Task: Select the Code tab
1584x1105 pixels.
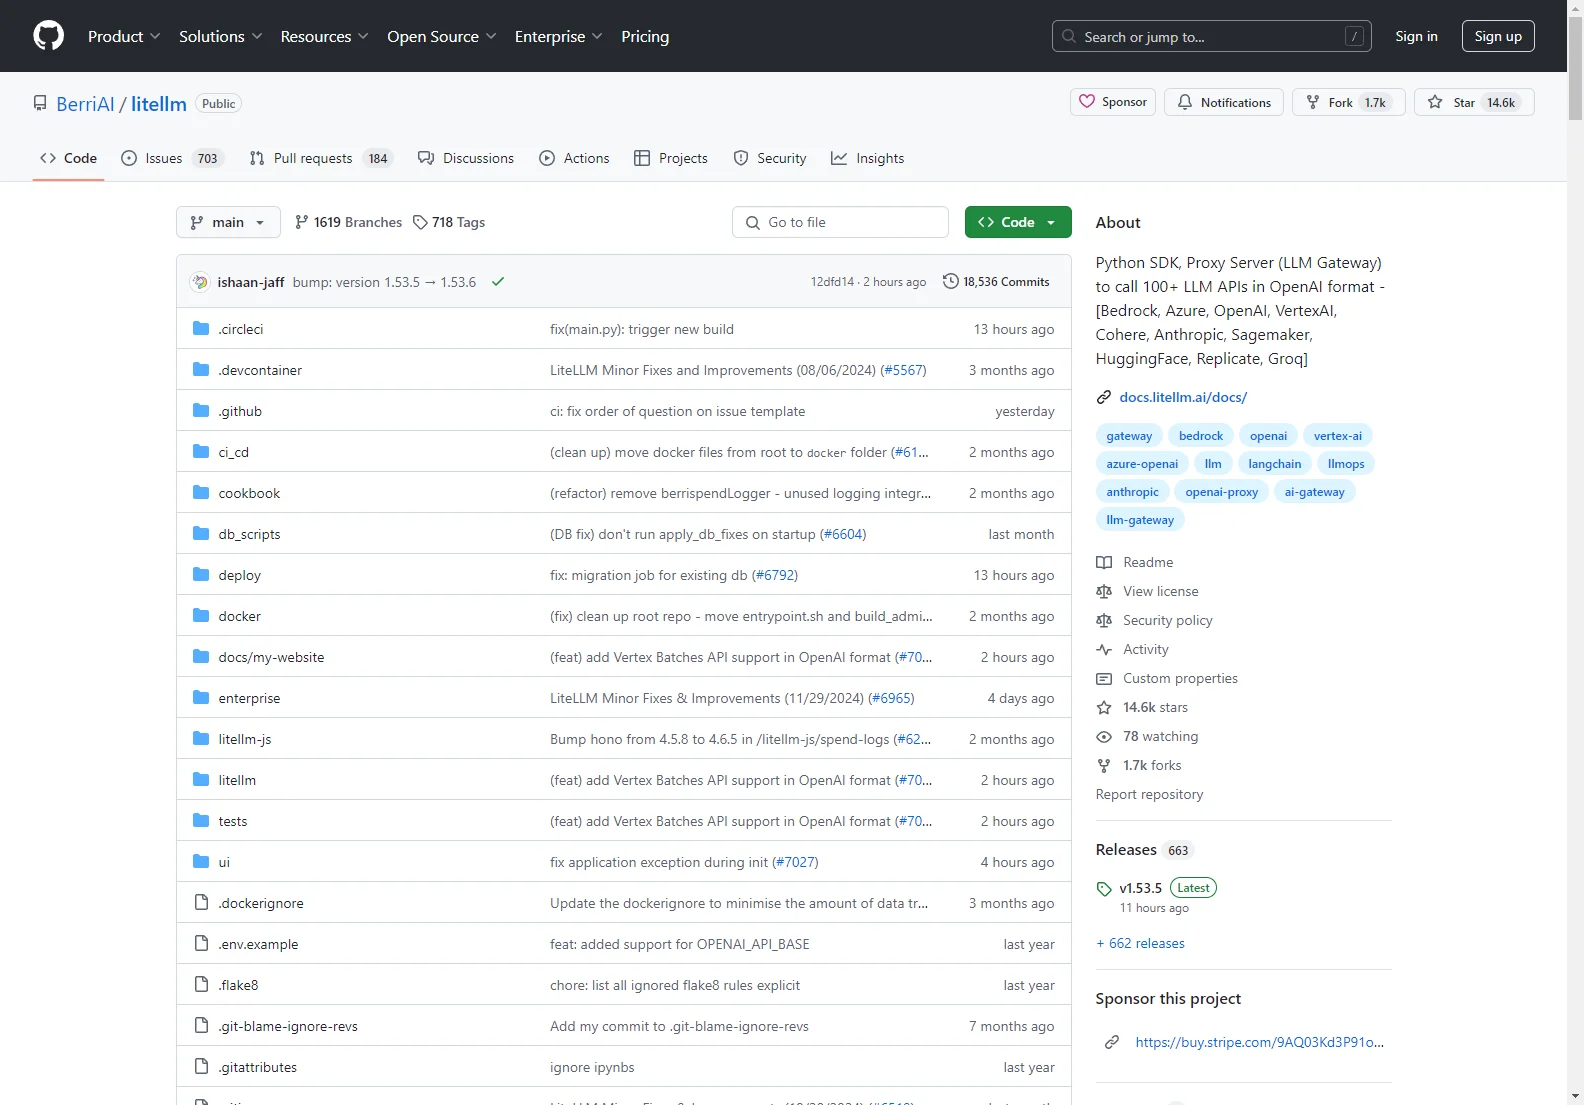Action: point(69,158)
